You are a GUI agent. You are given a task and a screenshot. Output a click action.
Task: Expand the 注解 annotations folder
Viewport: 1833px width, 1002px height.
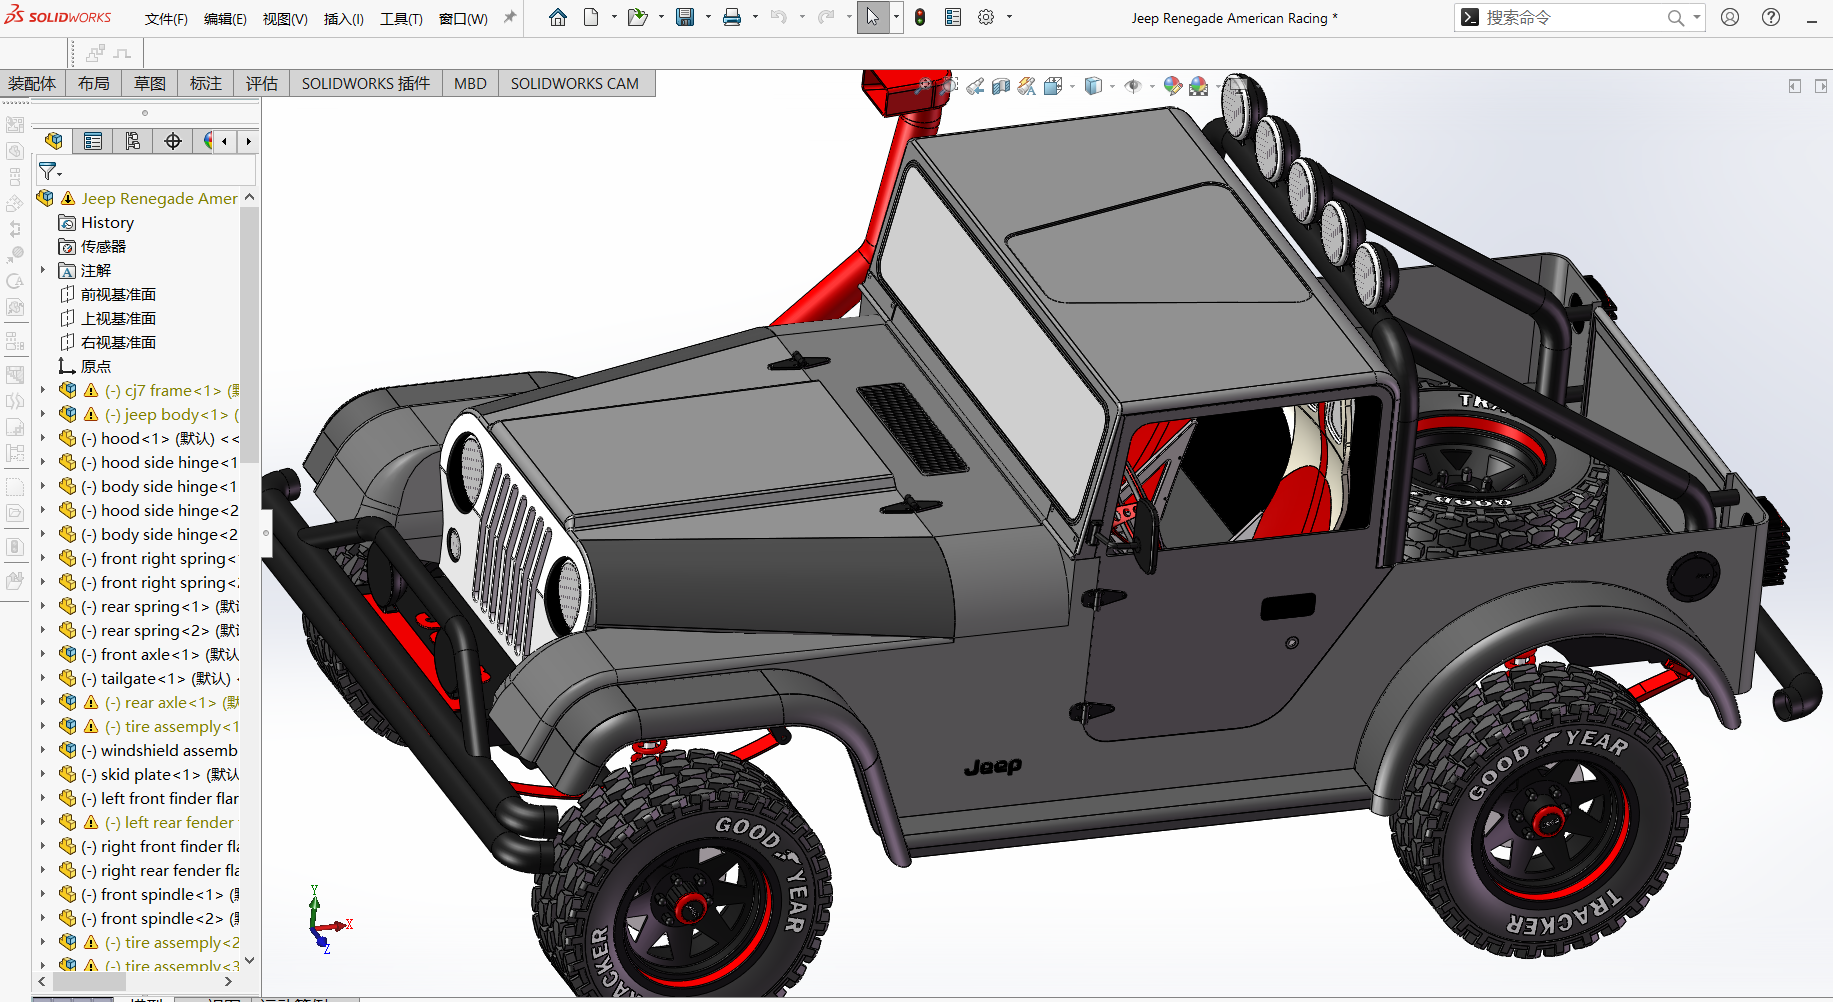tap(43, 270)
